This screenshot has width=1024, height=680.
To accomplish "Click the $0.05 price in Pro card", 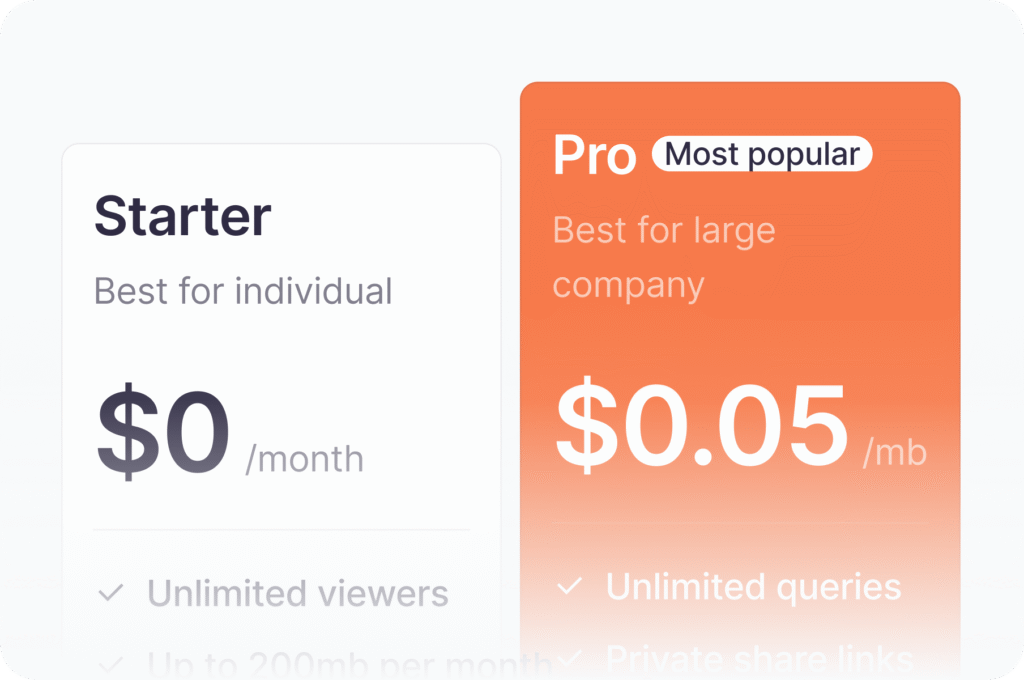I will (701, 425).
